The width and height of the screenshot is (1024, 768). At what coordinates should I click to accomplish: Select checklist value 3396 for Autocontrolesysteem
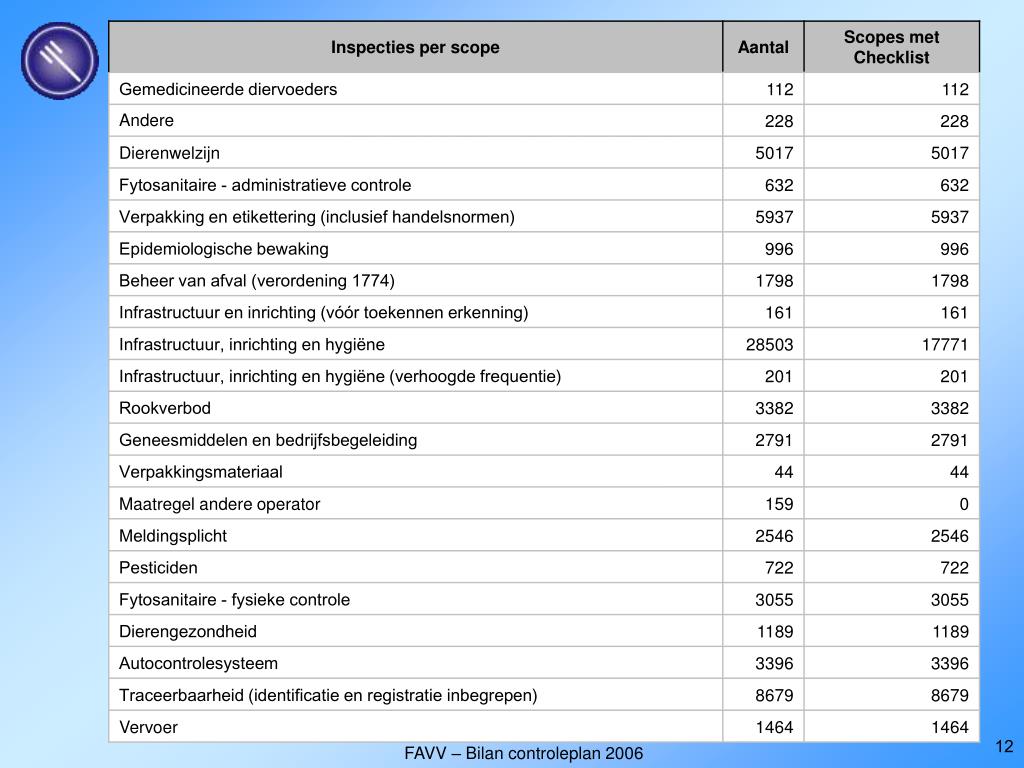(x=950, y=664)
